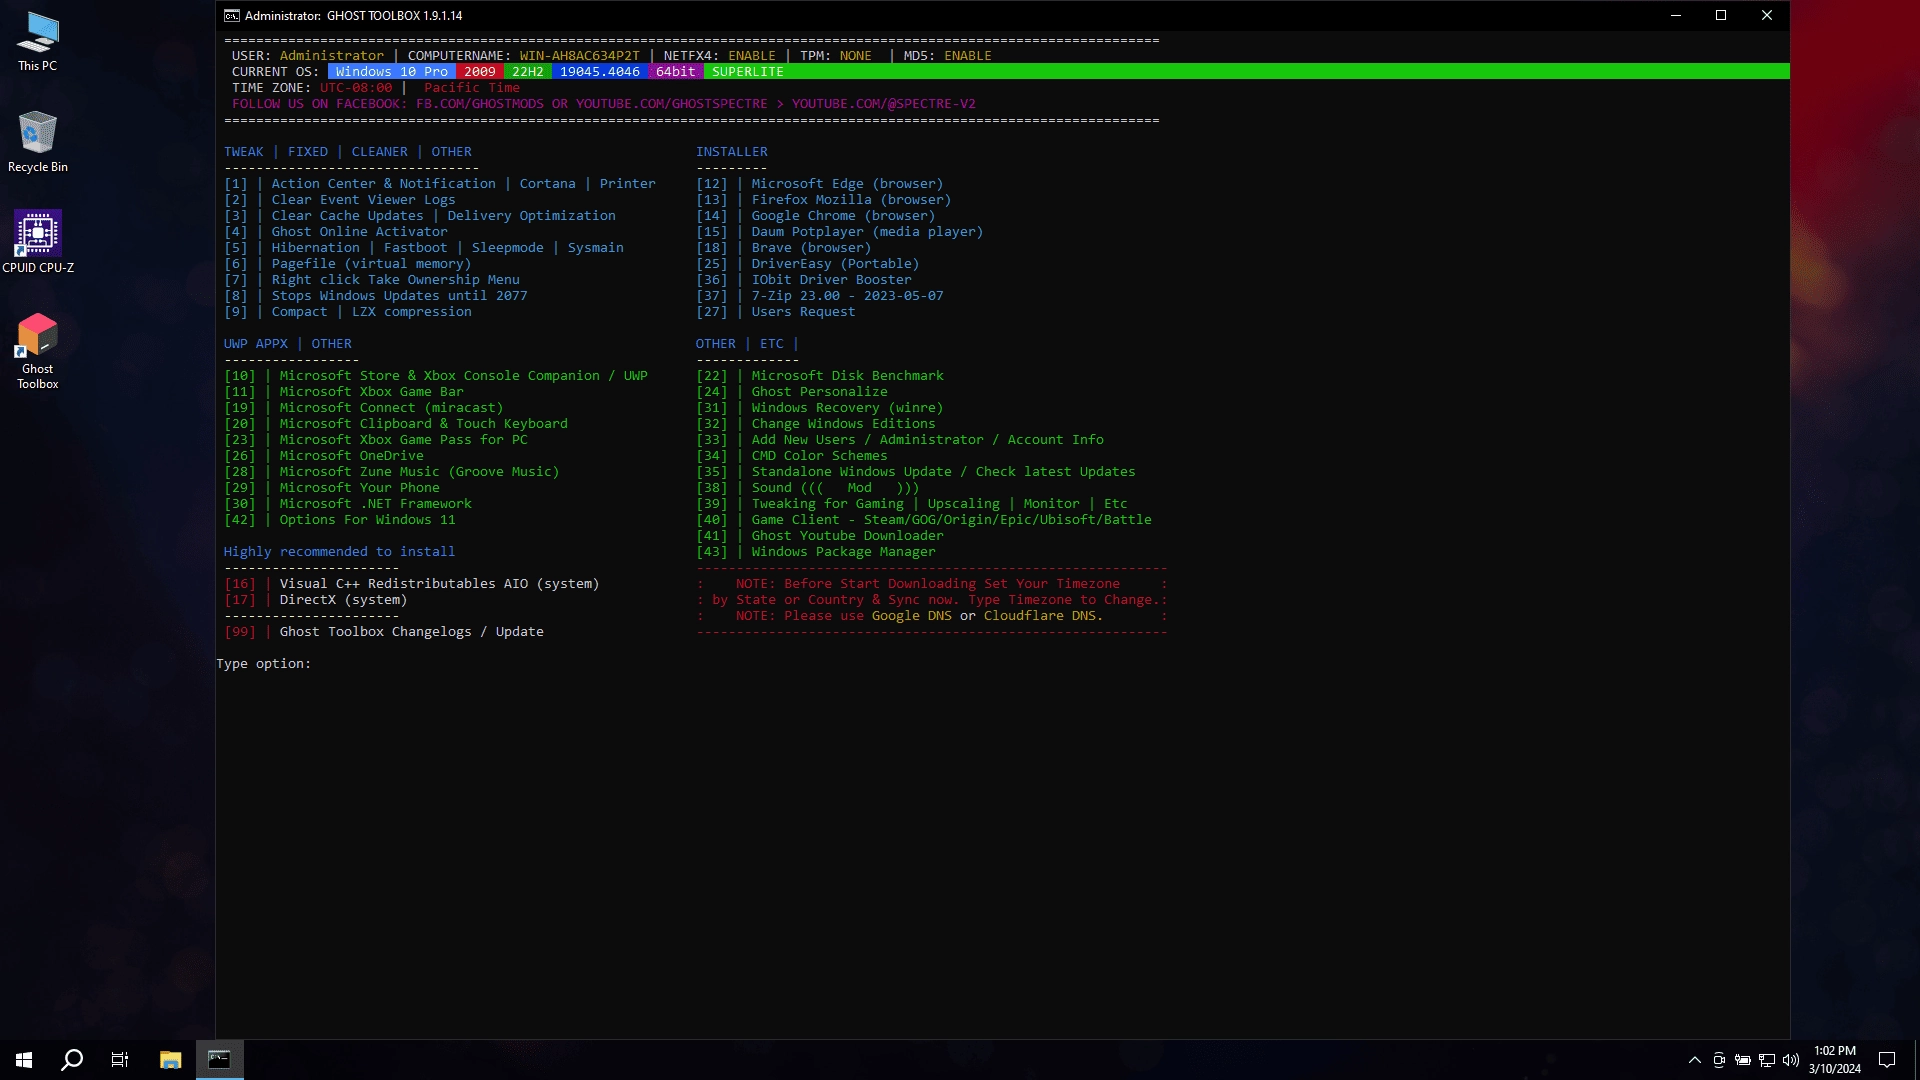Click option 3 Clear Cache Updates
The width and height of the screenshot is (1920, 1080).
tap(420, 216)
